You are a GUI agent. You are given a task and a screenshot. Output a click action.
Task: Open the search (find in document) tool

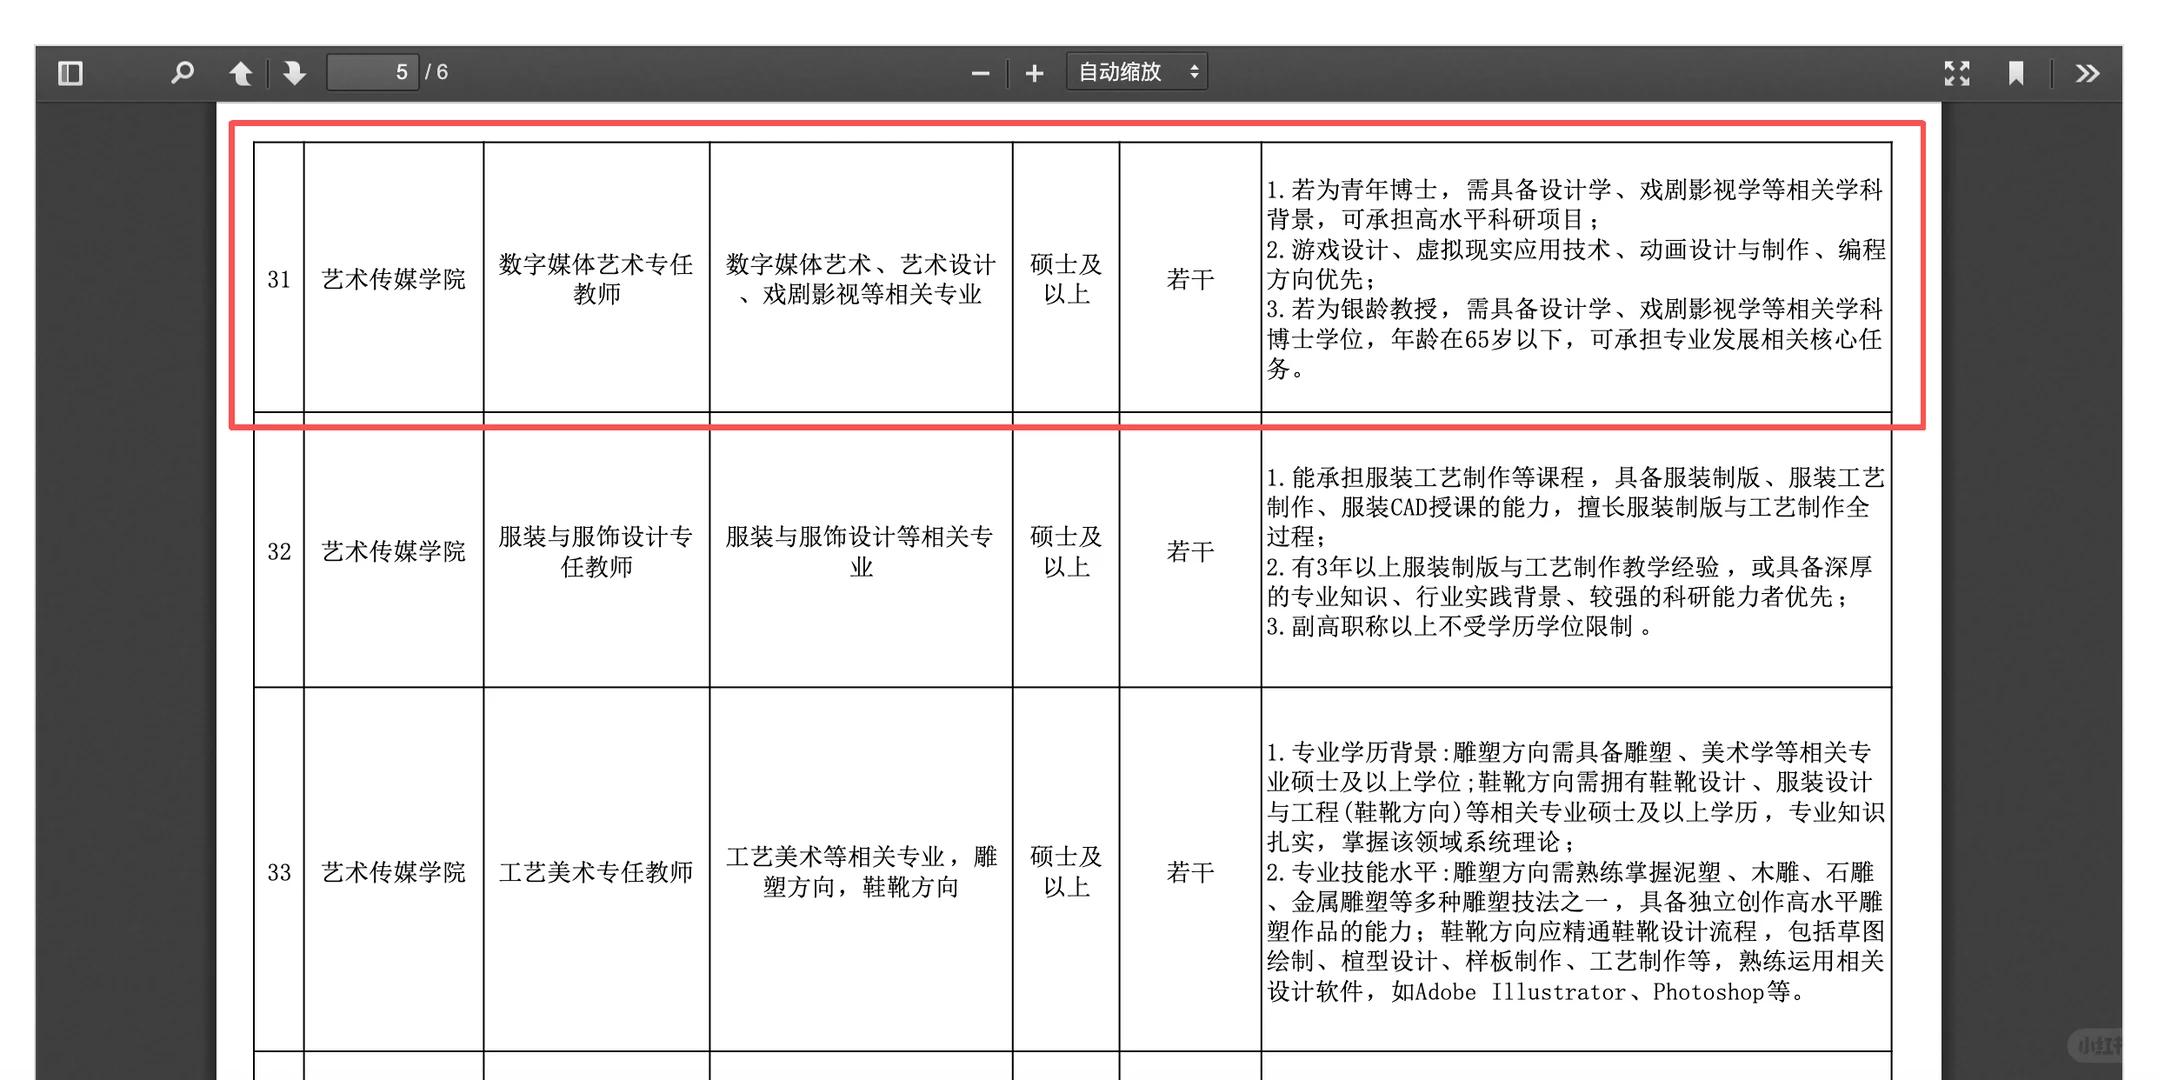click(x=181, y=72)
